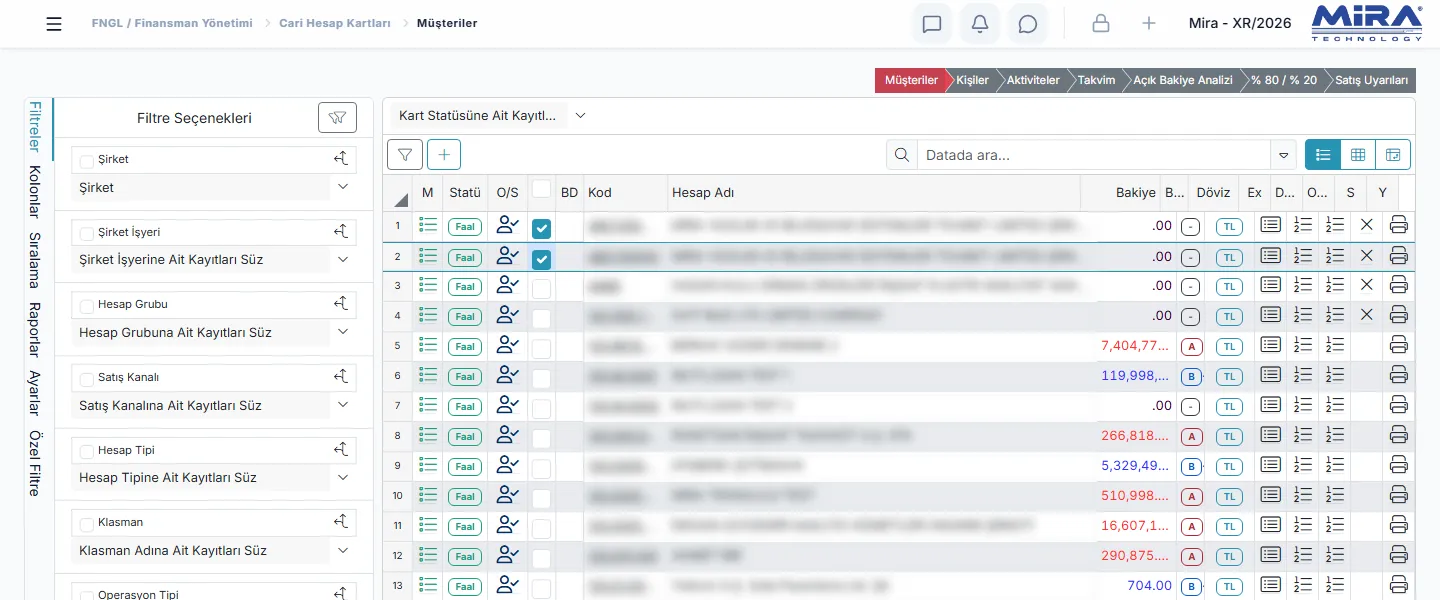Expand the Hesap Grubu filter dropdown
This screenshot has width=1440, height=600.
click(343, 333)
